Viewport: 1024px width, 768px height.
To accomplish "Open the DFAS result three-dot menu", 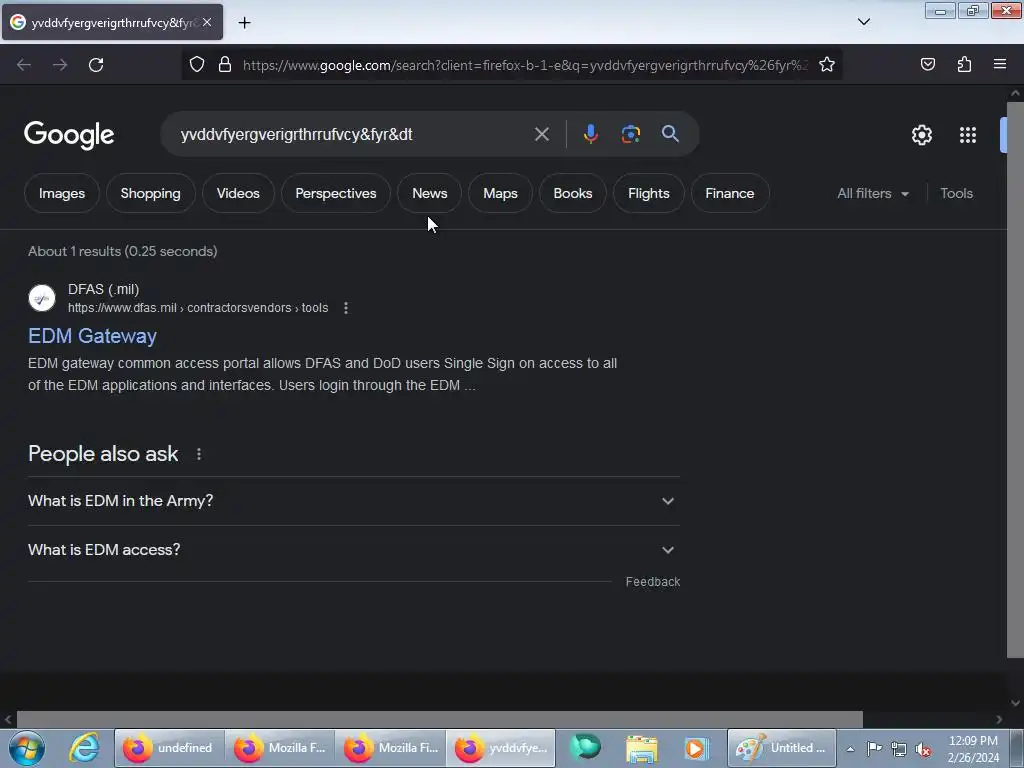I will [345, 308].
